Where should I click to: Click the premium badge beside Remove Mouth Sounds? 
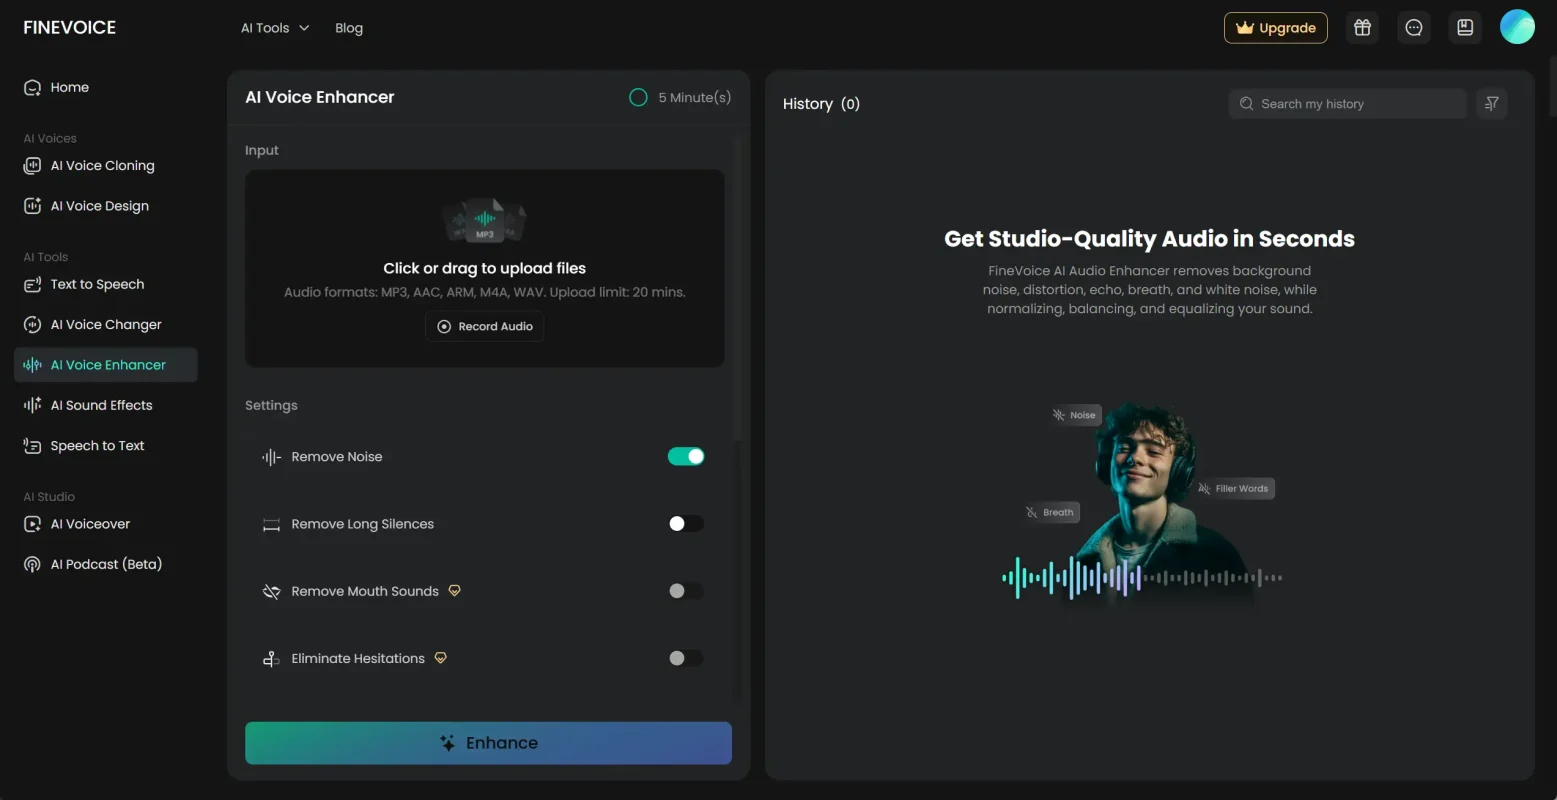coord(454,591)
